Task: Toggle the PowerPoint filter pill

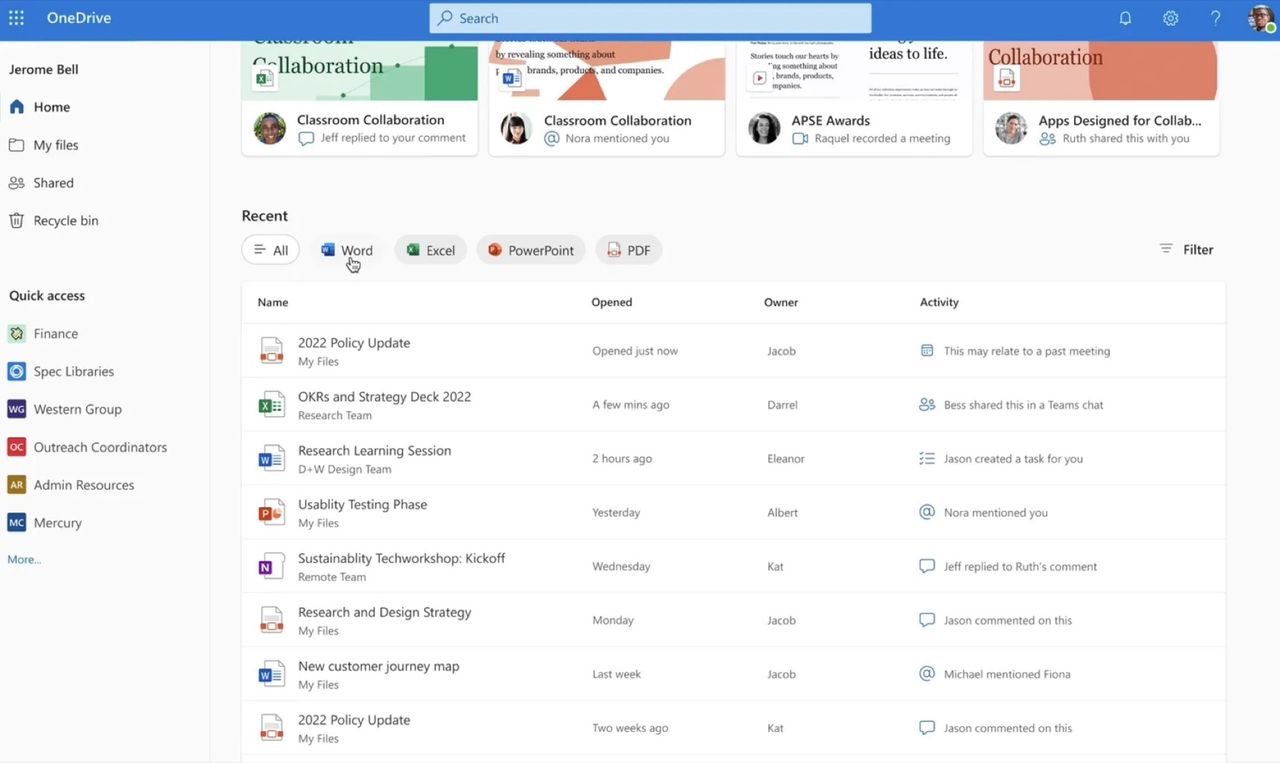Action: click(x=530, y=249)
